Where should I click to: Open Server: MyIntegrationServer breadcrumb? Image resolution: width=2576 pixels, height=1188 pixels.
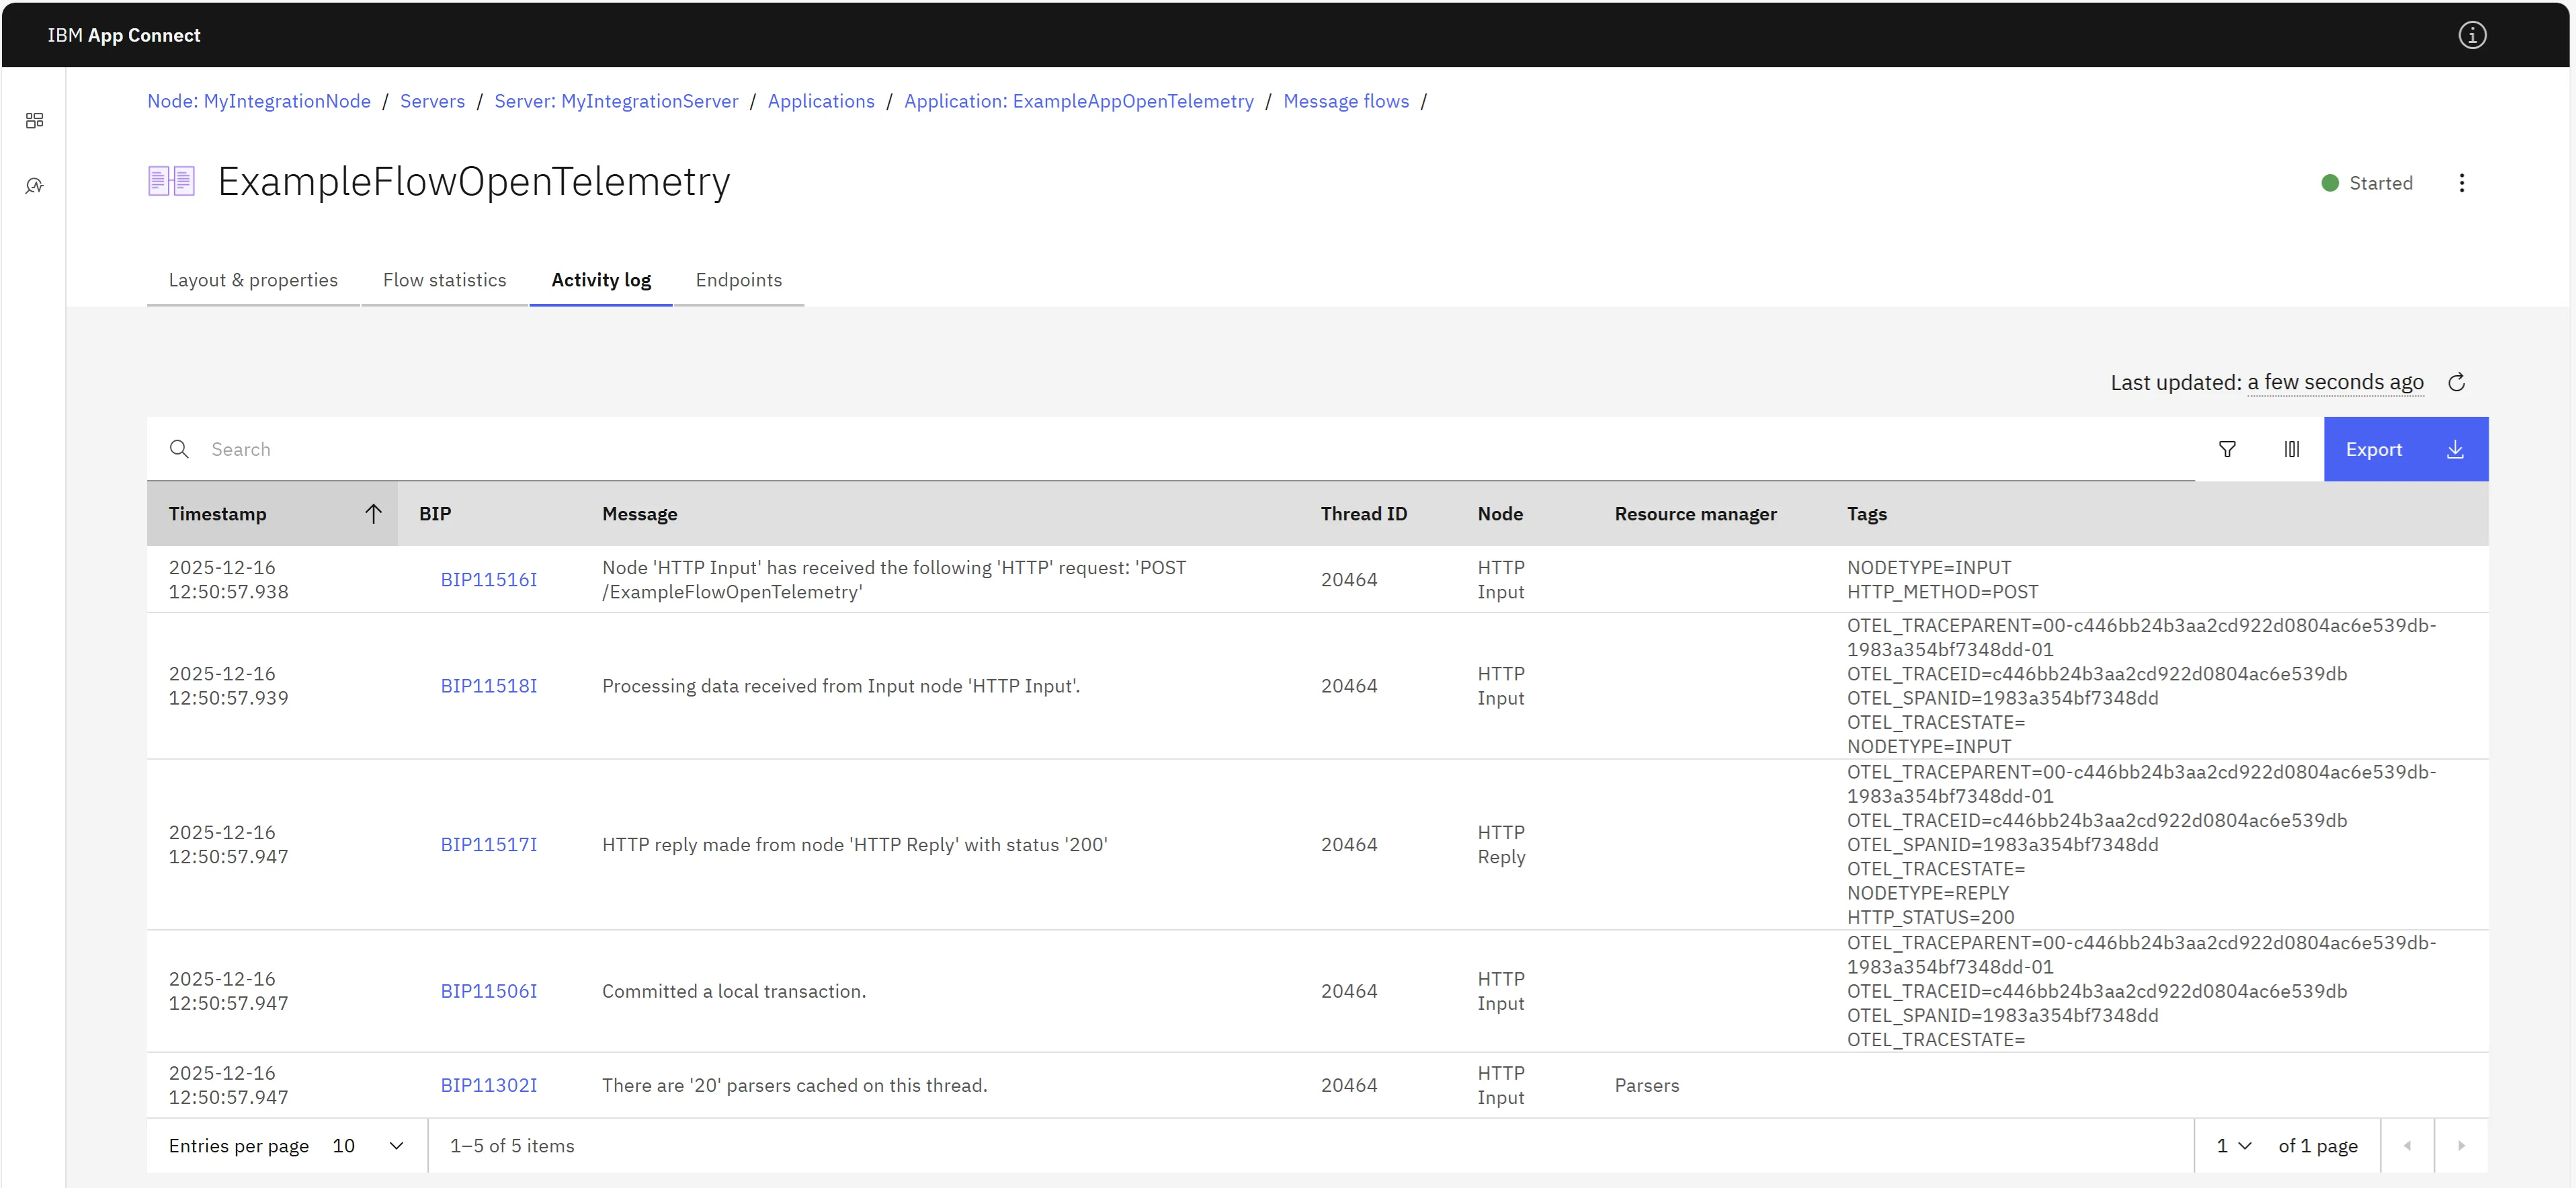coord(616,101)
